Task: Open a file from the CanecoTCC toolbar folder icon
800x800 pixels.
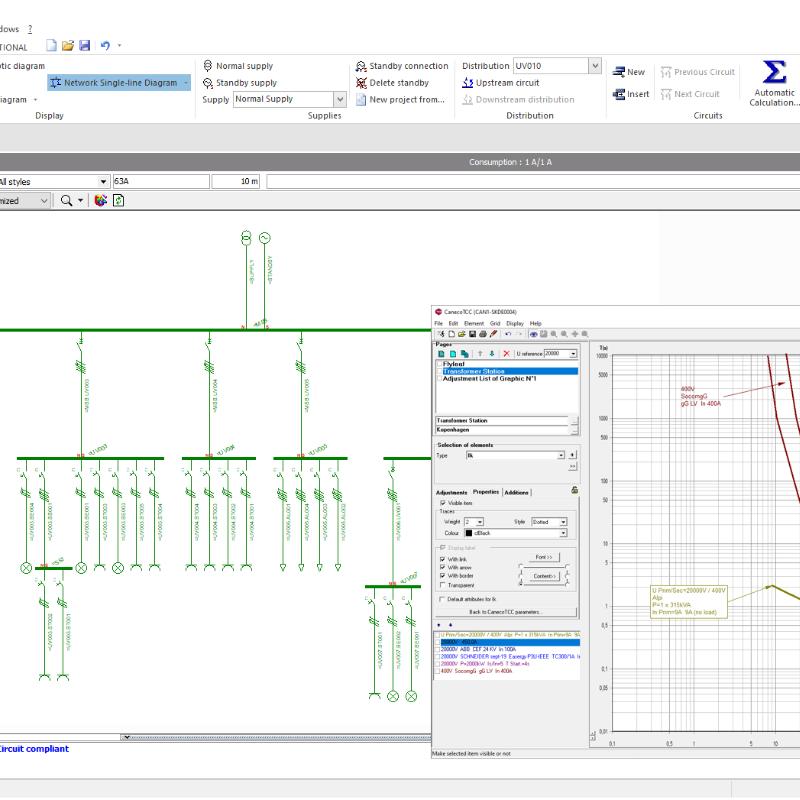Action: click(462, 334)
